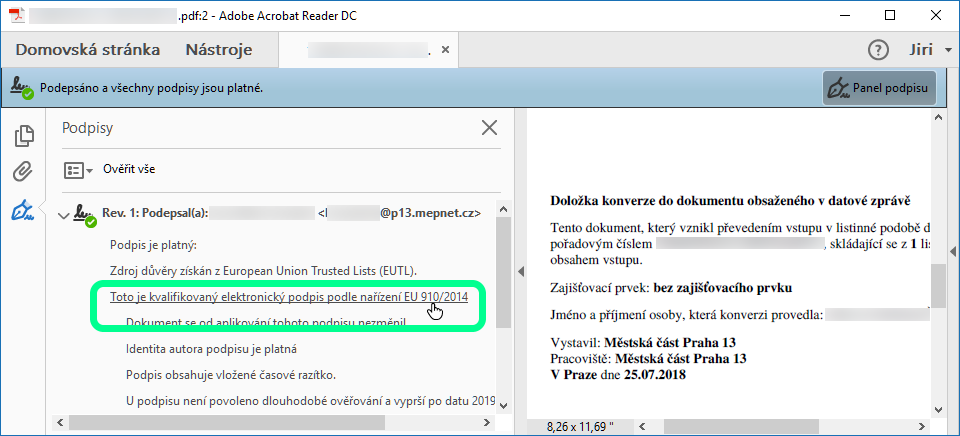Select the signatures pen sidebar icon
960x436 pixels.
24,210
